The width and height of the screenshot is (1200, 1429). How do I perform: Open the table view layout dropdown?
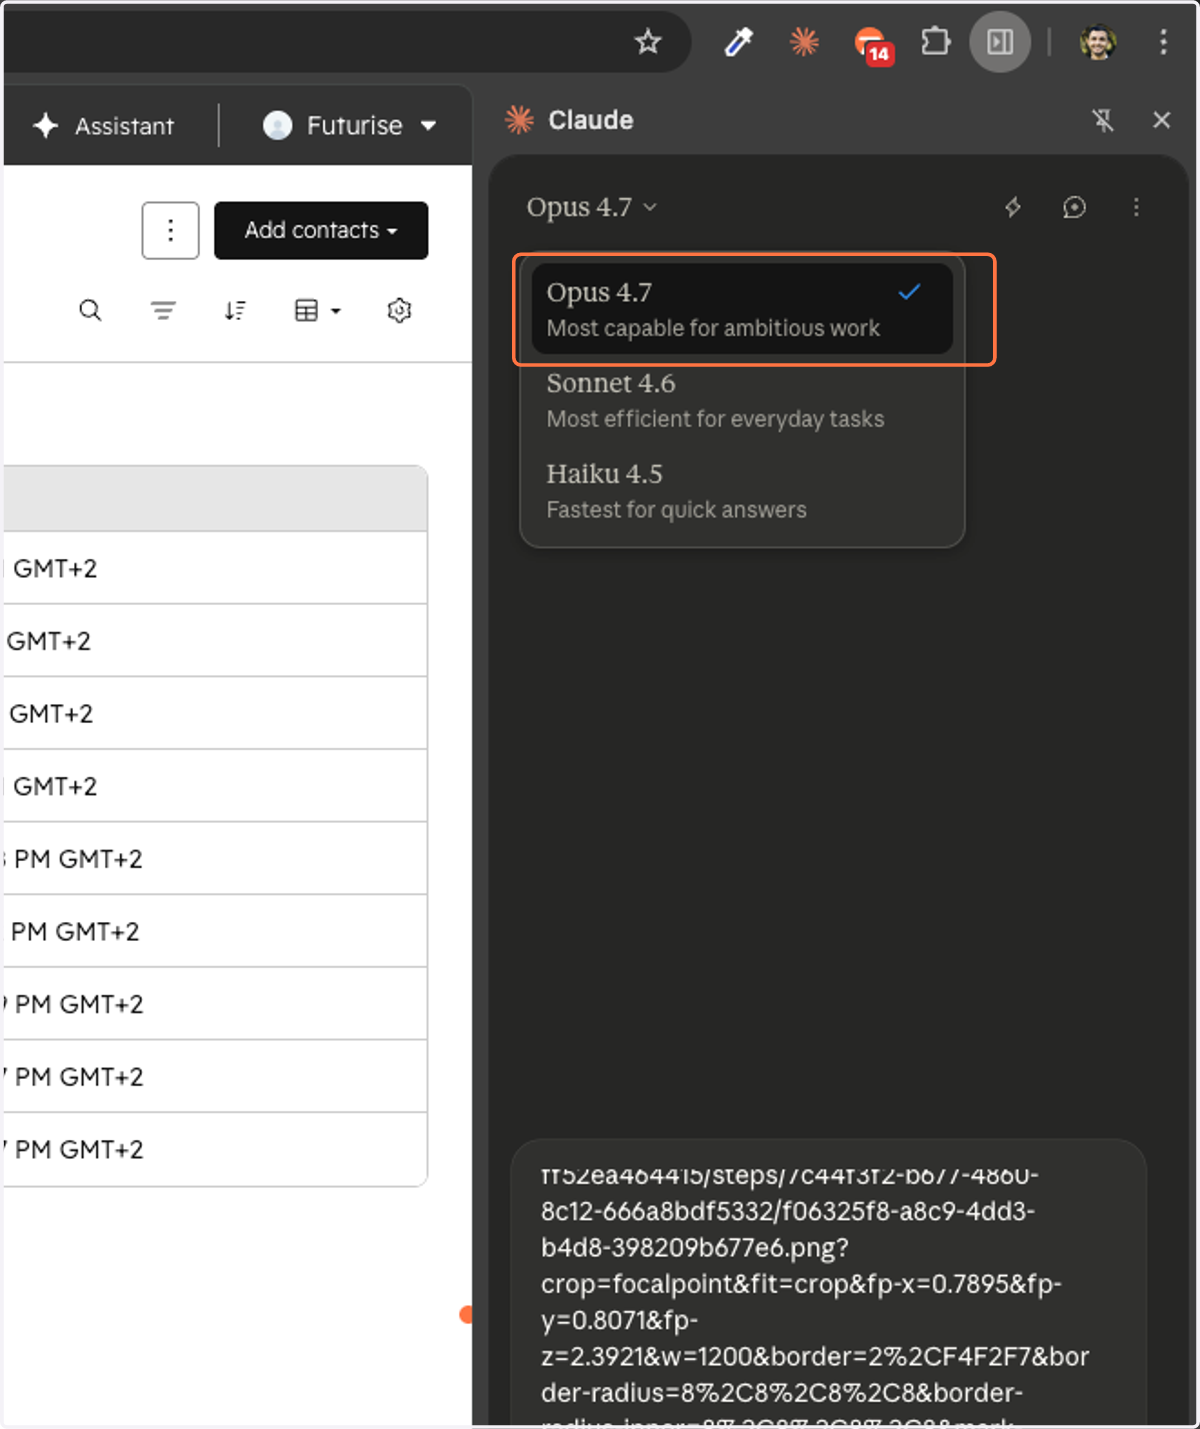tap(317, 311)
